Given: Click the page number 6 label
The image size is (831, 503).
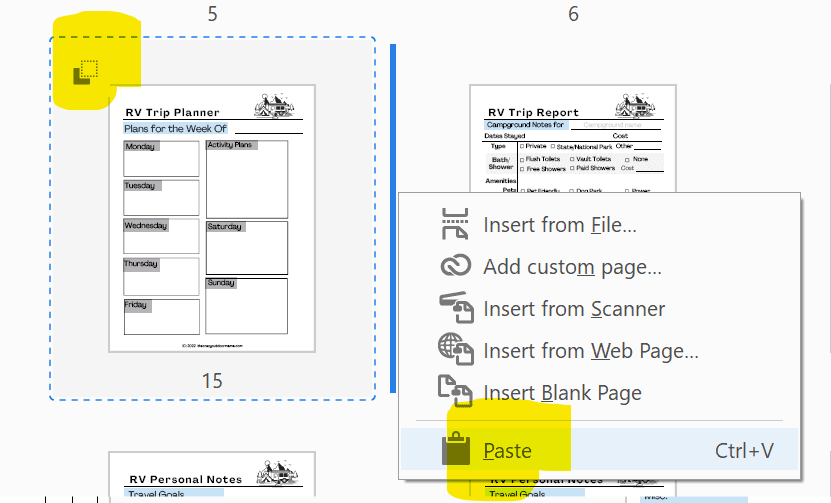Looking at the screenshot, I should click(x=573, y=14).
